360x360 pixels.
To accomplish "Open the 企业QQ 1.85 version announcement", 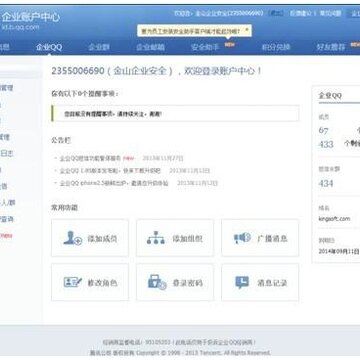I will [x=110, y=171].
